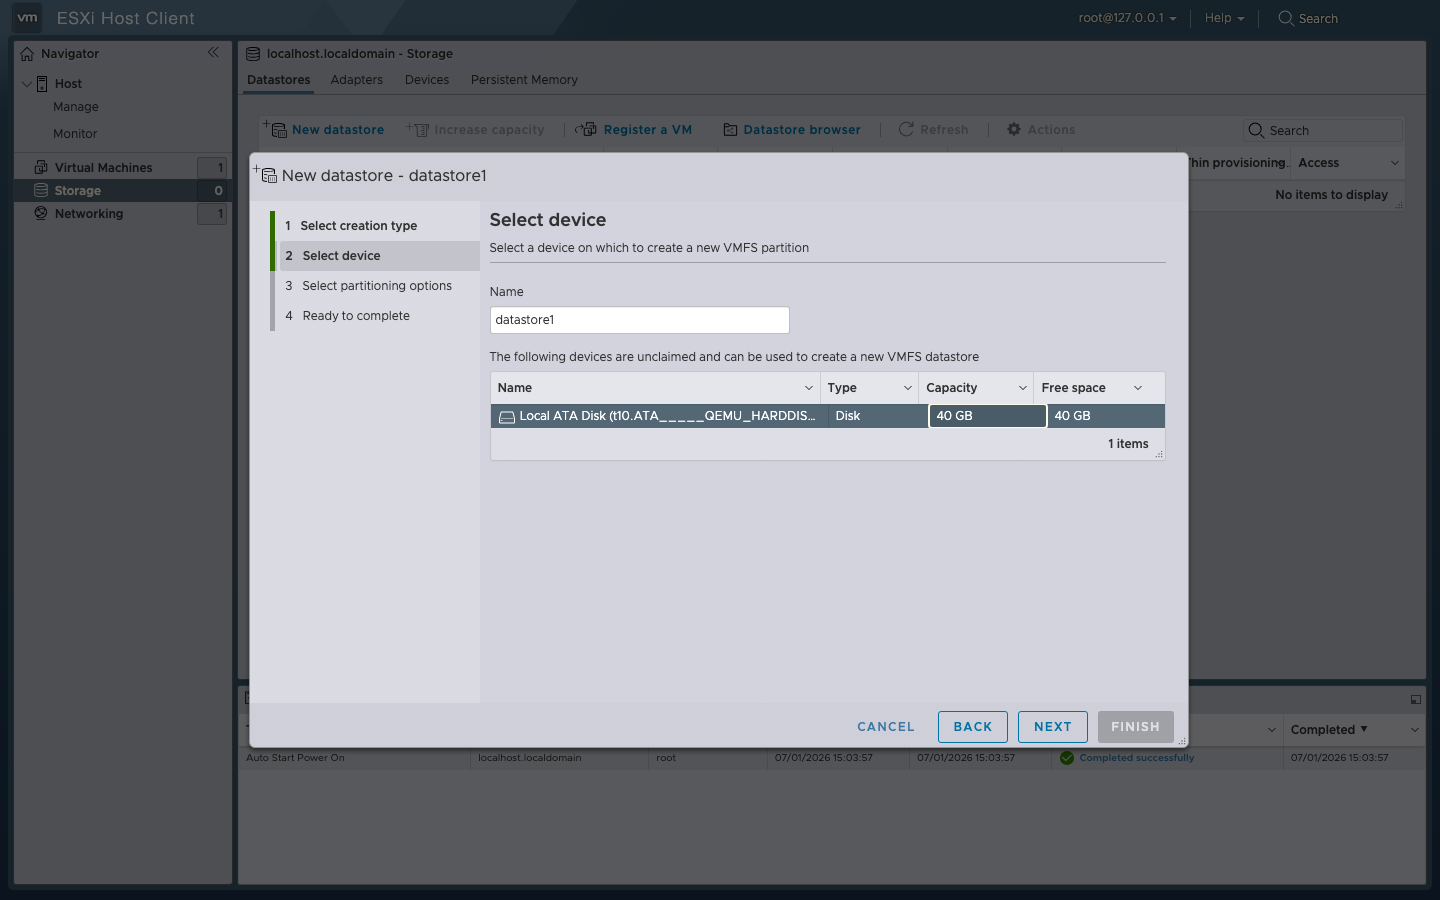Click the Storage icon in Navigator

41,190
